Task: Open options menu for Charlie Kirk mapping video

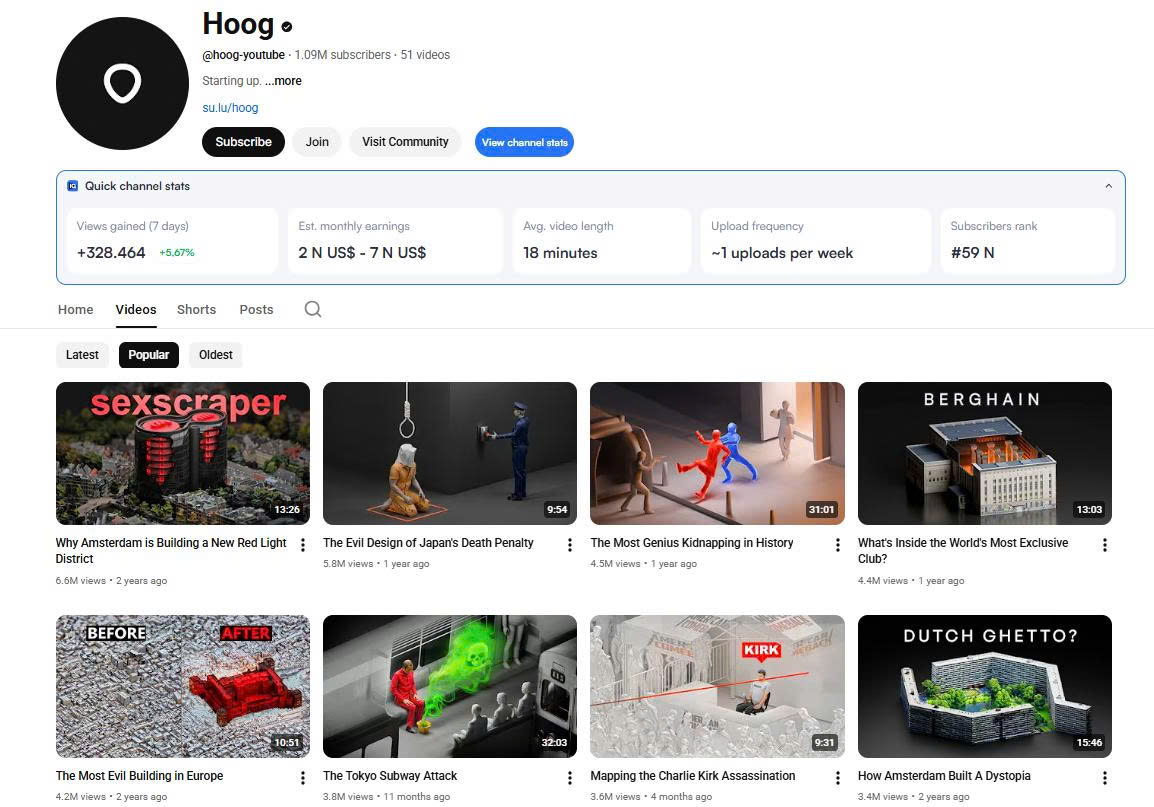Action: pyautogui.click(x=838, y=778)
